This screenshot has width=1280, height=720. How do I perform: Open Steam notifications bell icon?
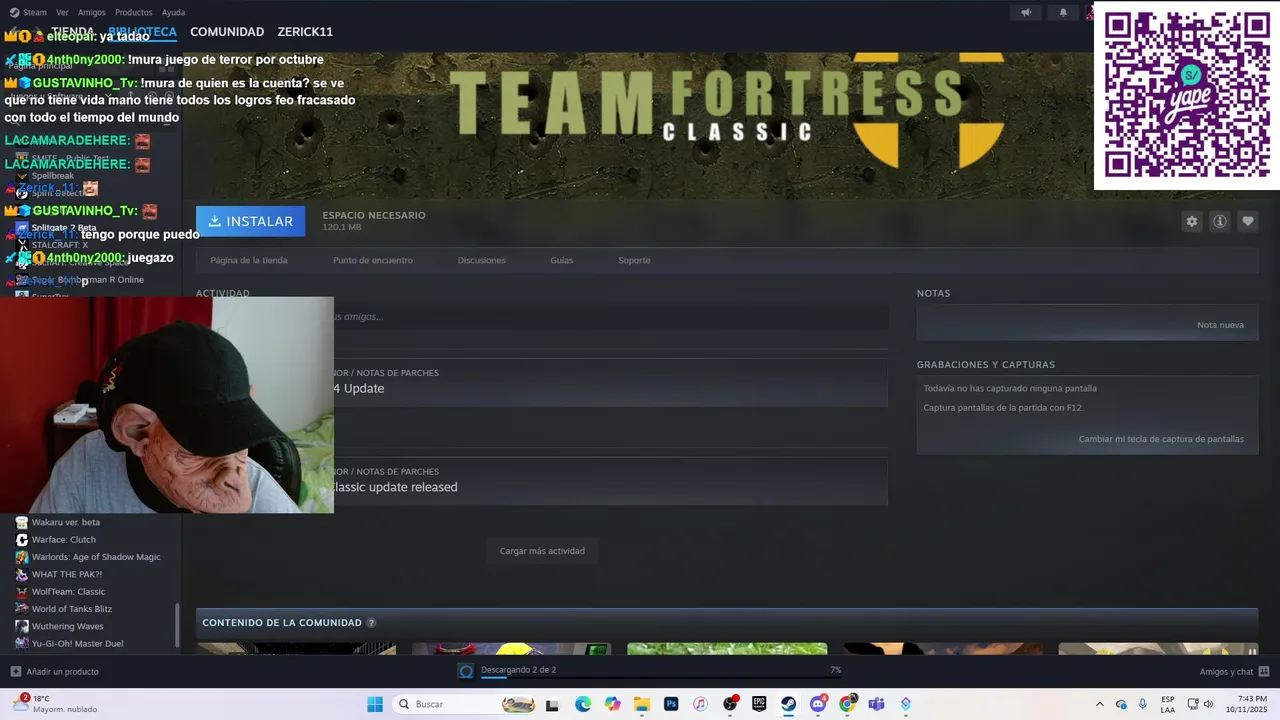point(1063,12)
